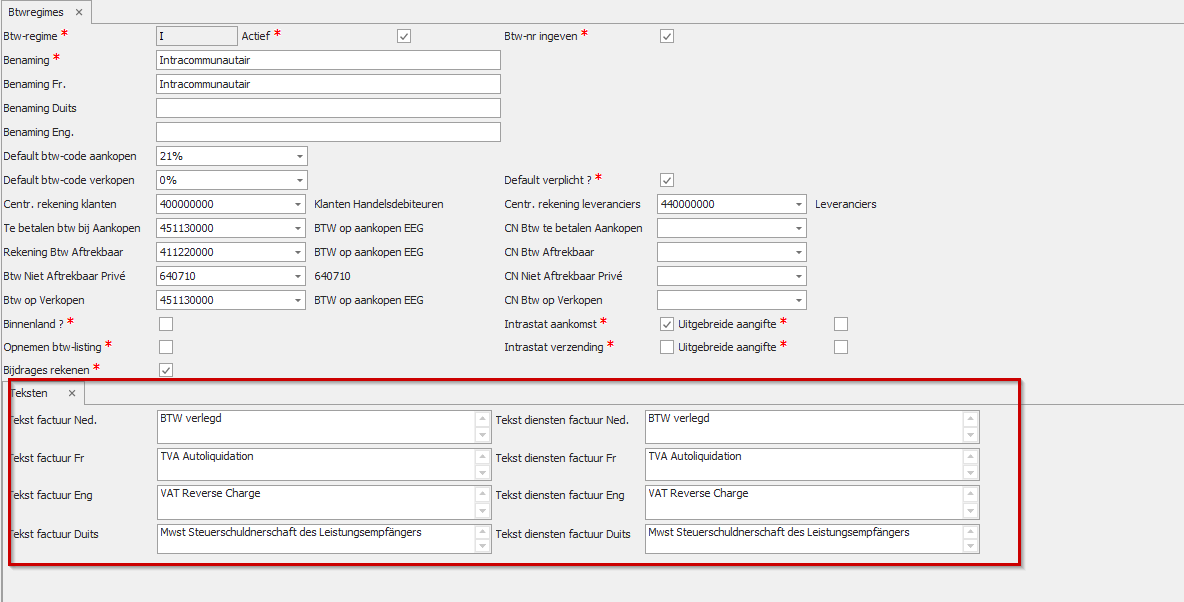1184x602 pixels.
Task: Expand Centr. rekening leveranciers dropdown
Action: click(x=798, y=204)
